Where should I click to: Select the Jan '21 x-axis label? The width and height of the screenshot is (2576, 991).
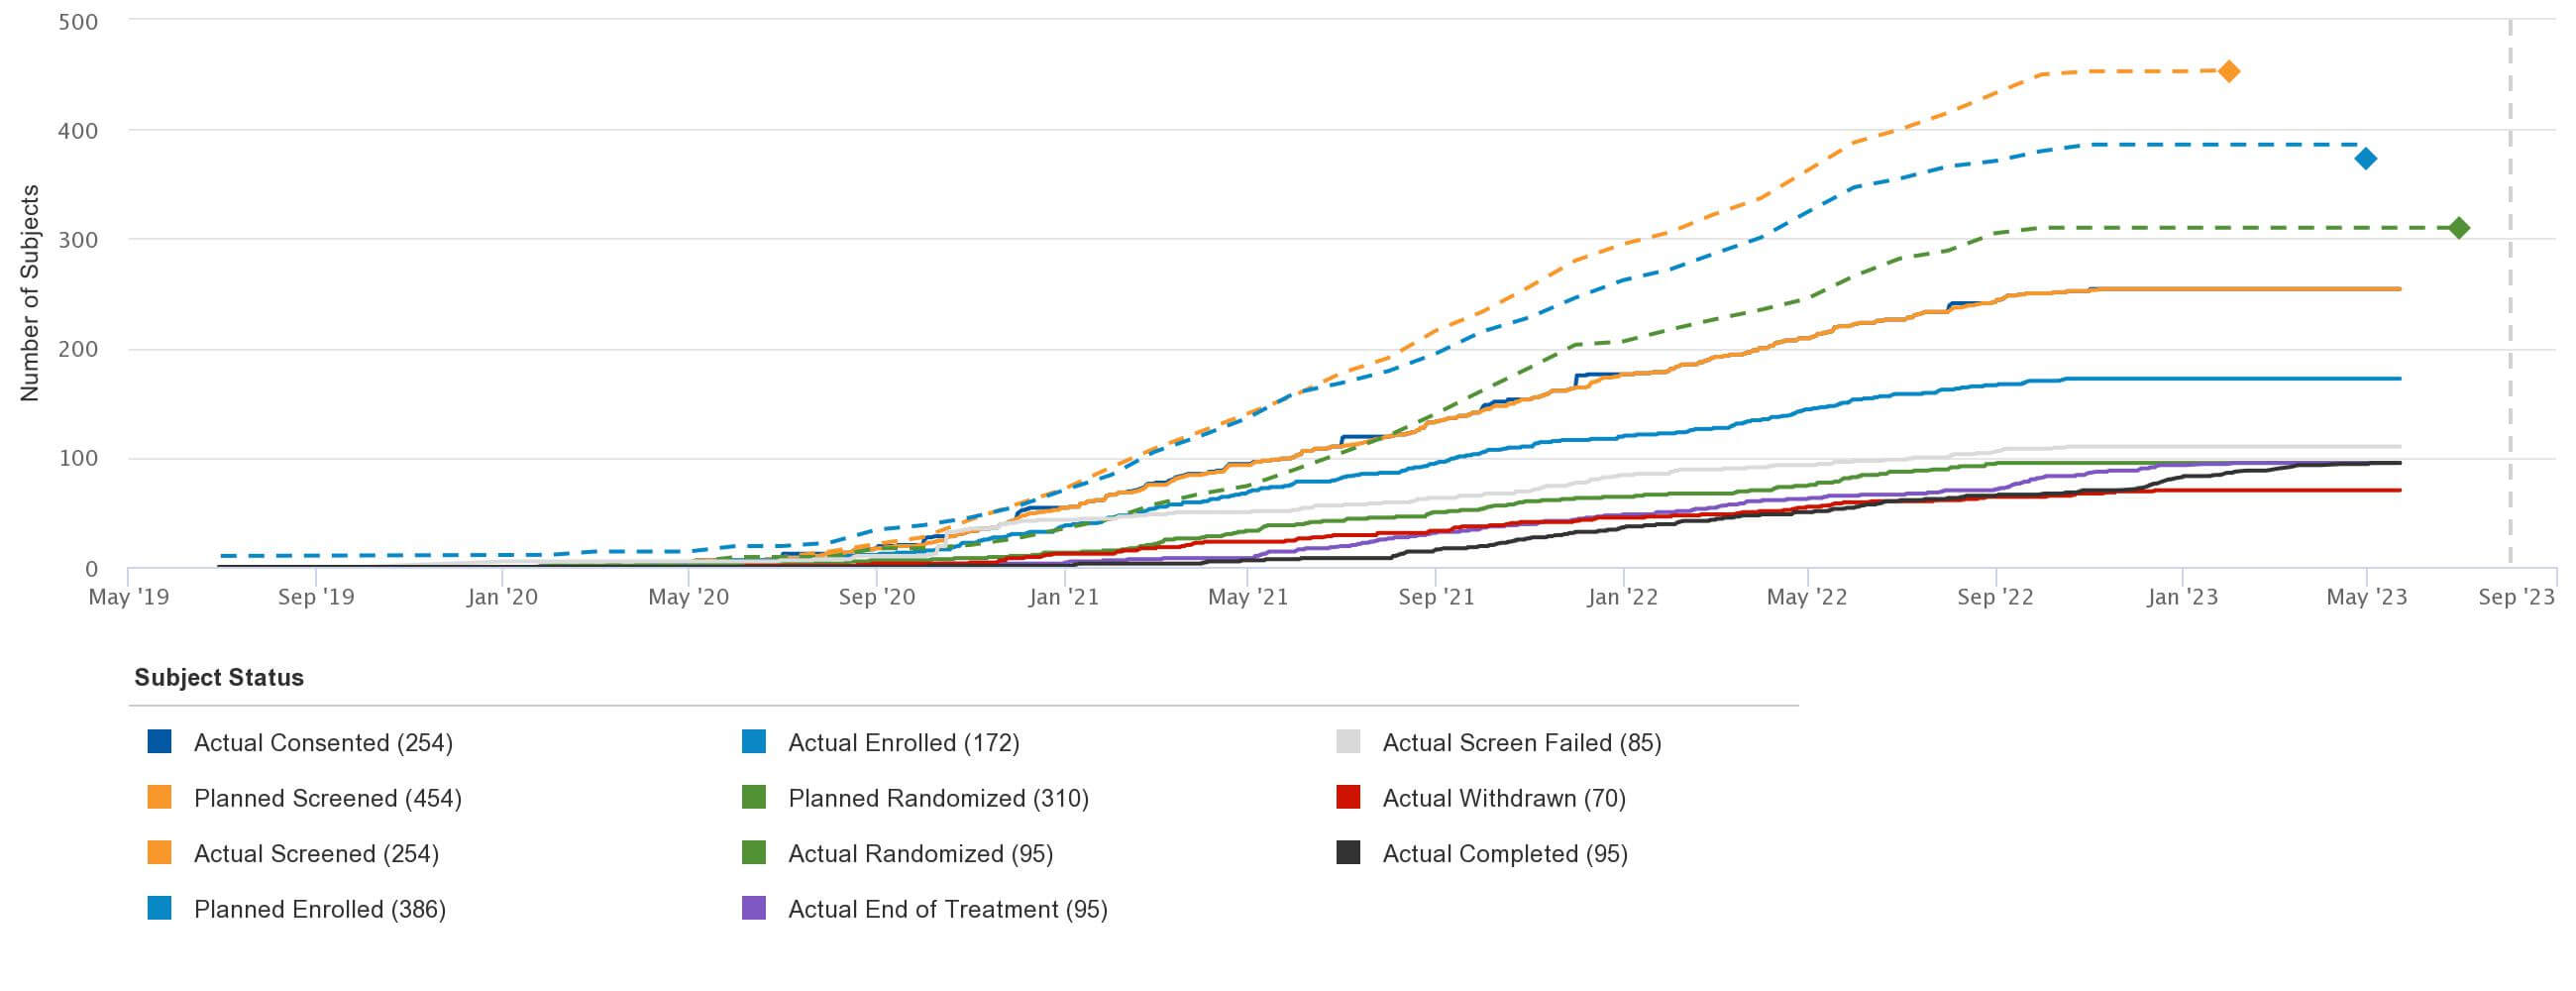tap(1063, 597)
